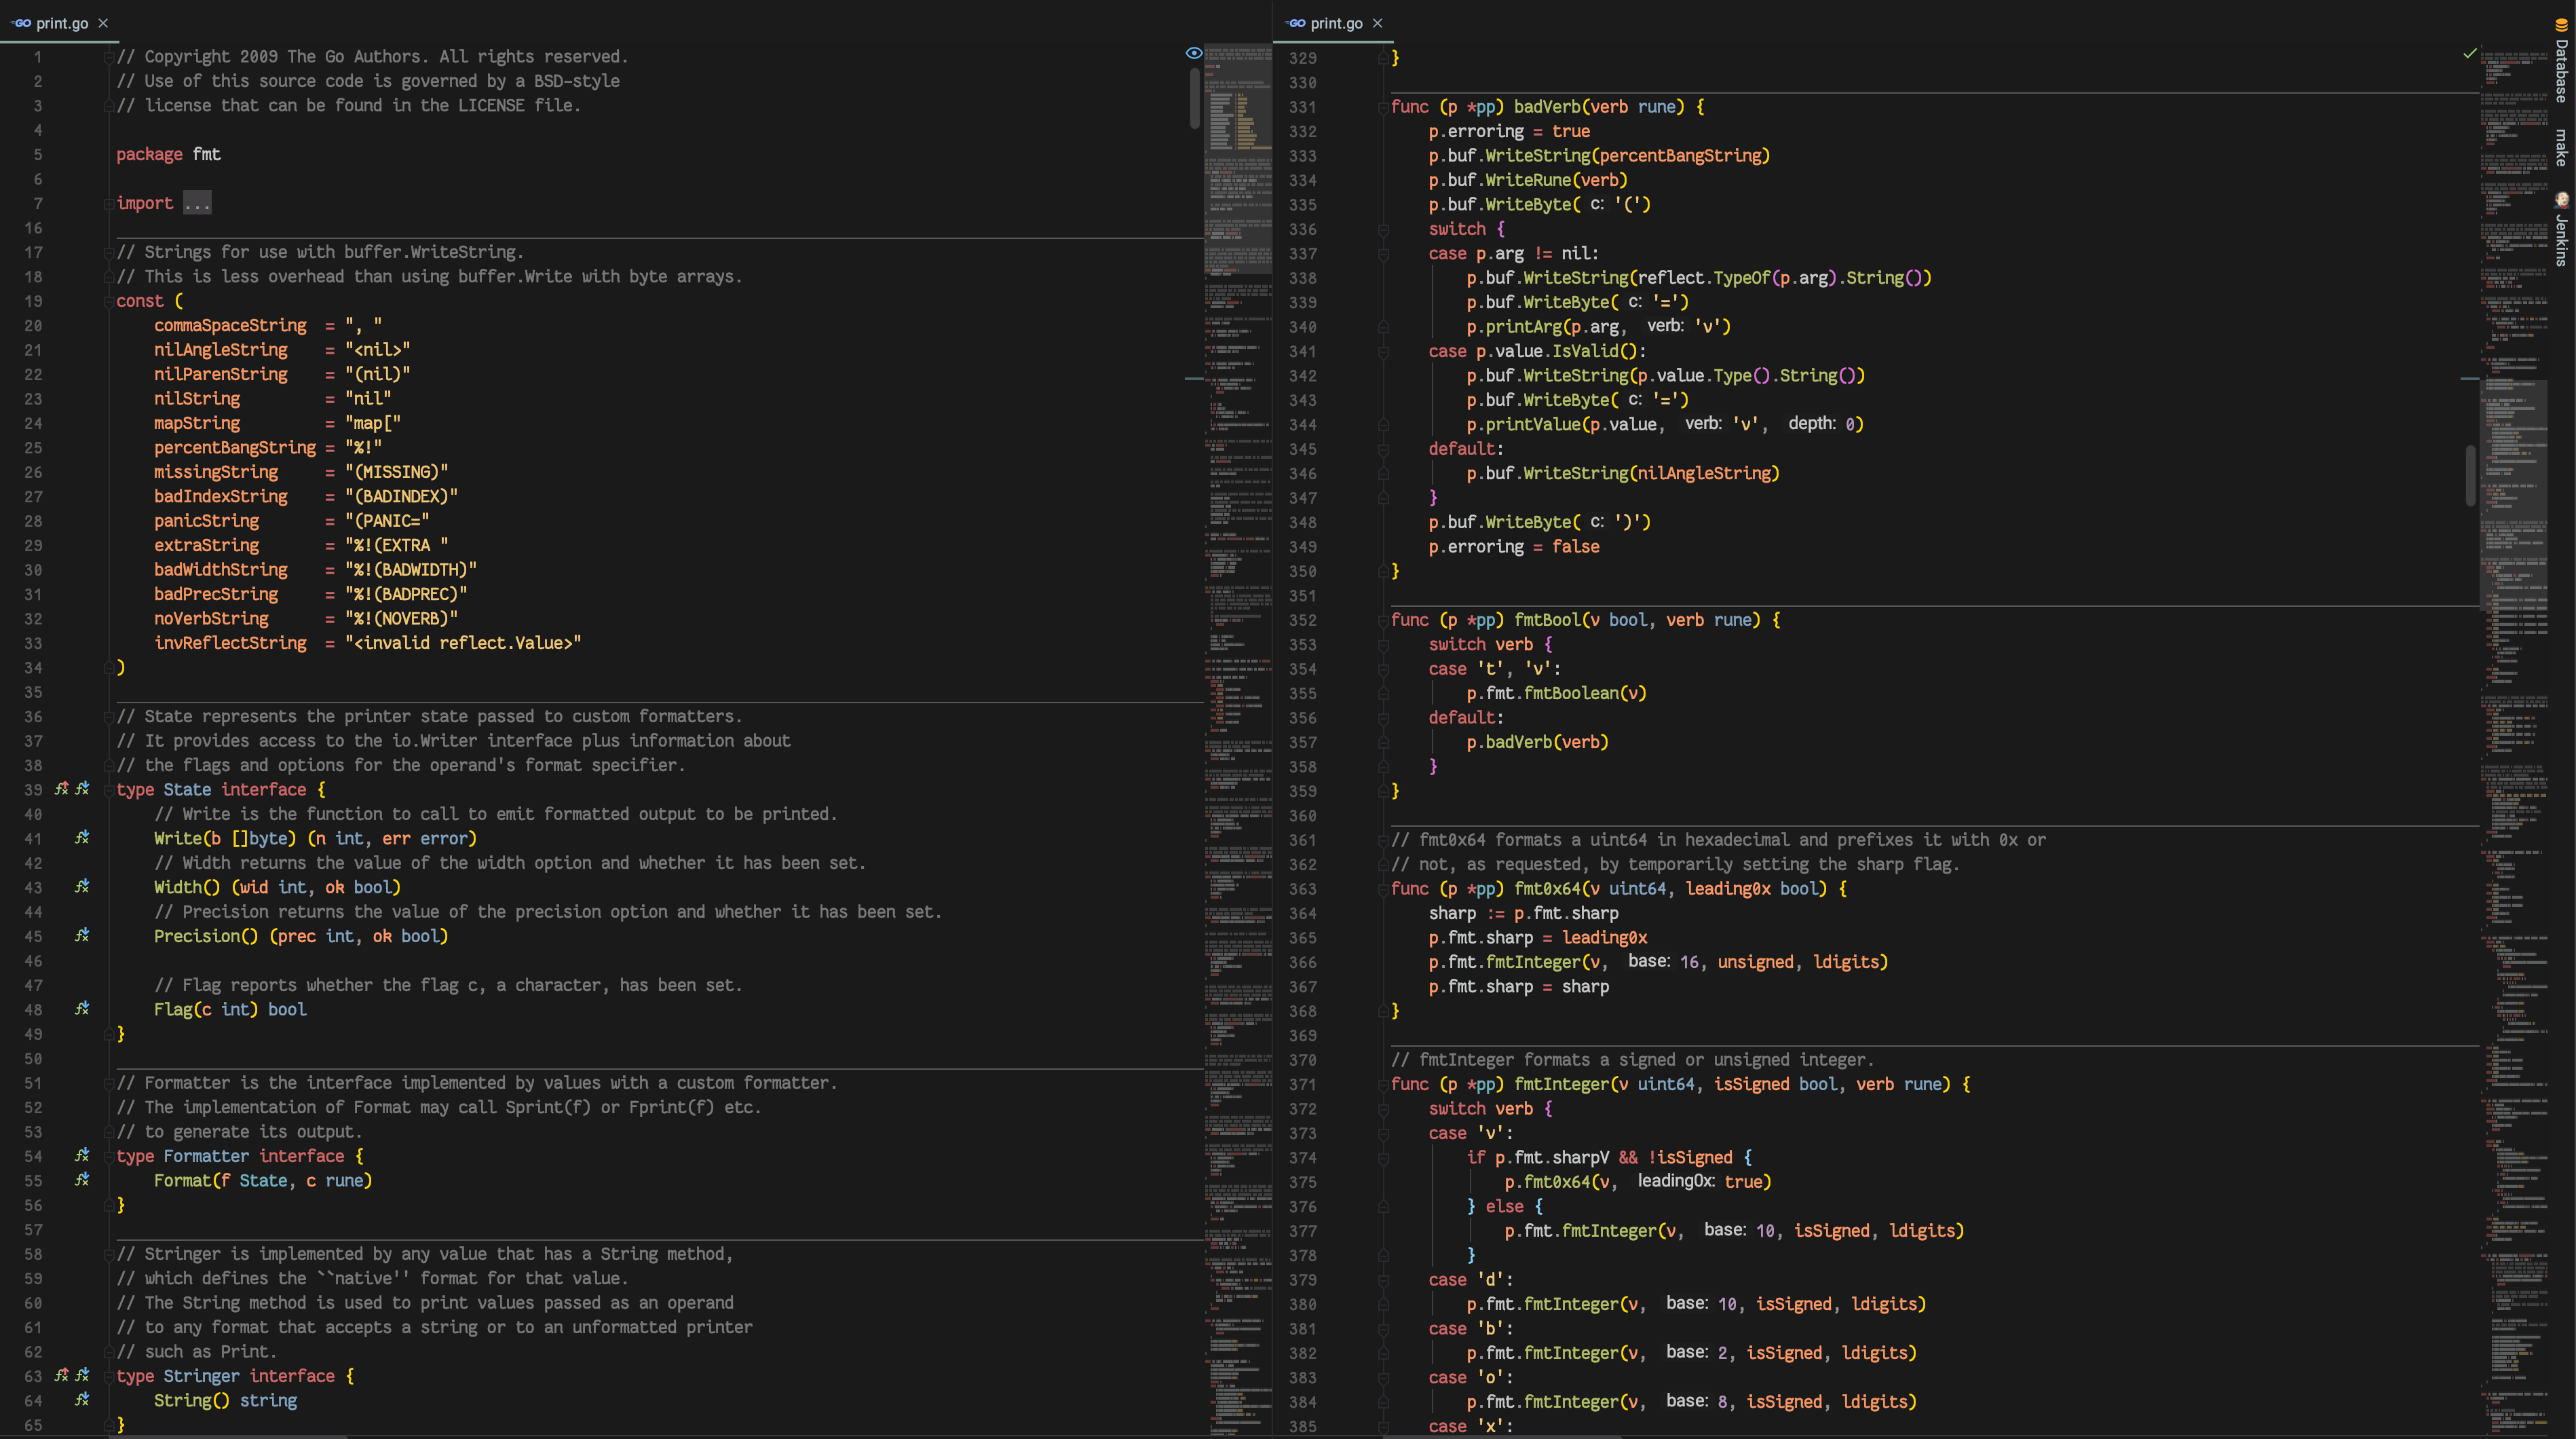Select the left print.go editor tab
2576x1439 pixels.
coord(60,23)
